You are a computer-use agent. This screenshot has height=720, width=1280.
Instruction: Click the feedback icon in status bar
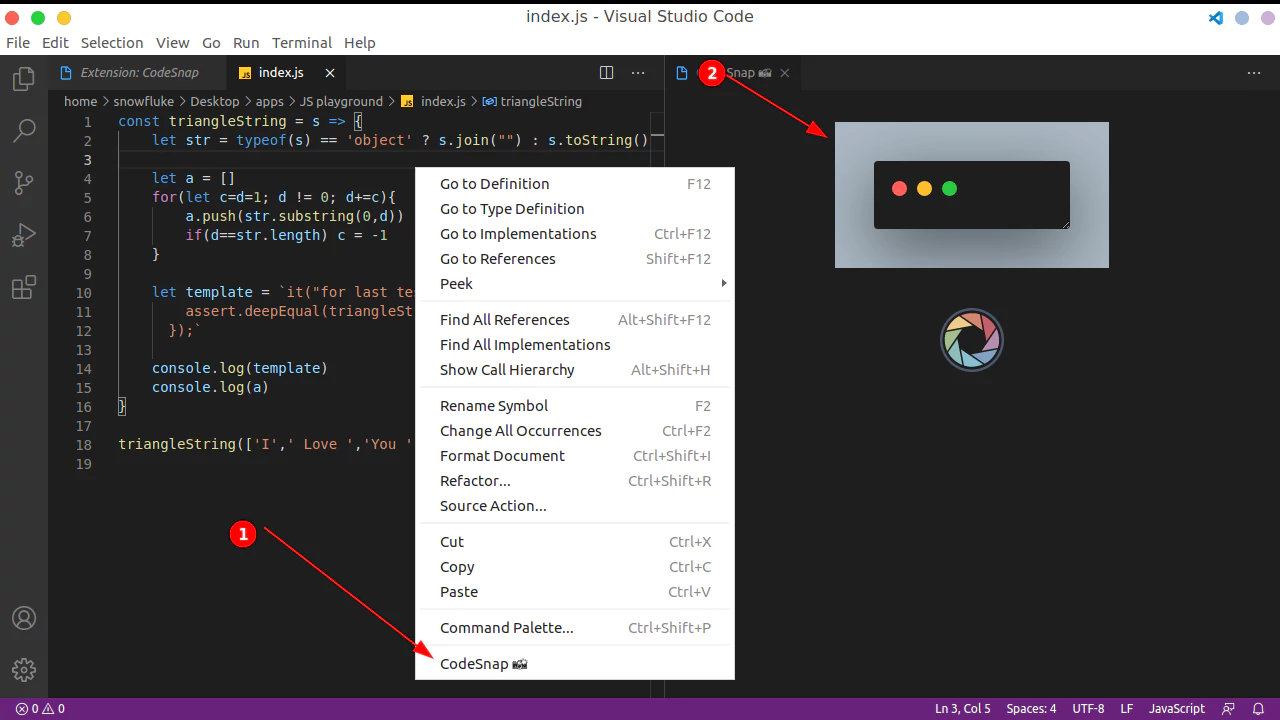1229,709
